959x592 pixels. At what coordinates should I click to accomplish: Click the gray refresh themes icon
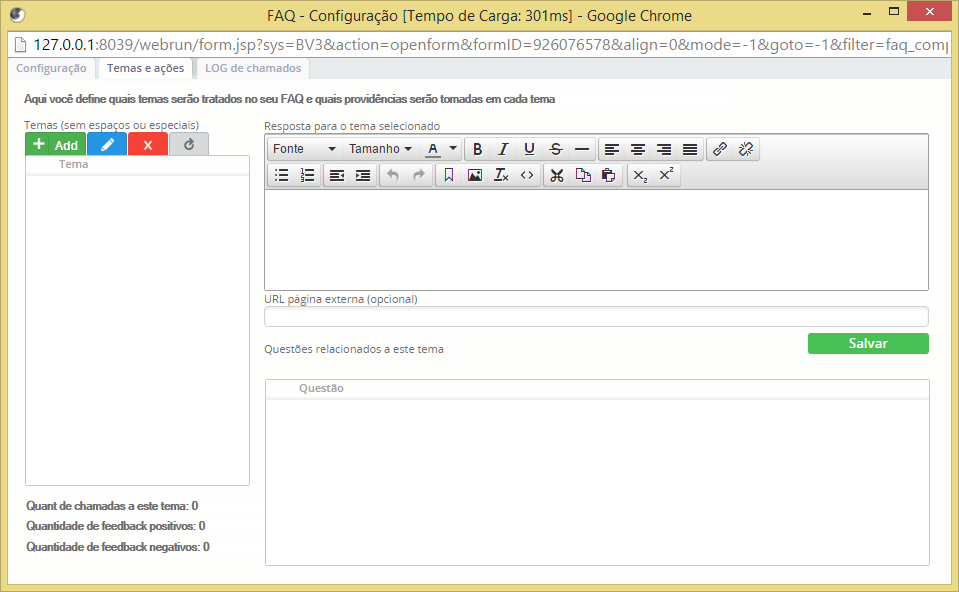pos(189,144)
